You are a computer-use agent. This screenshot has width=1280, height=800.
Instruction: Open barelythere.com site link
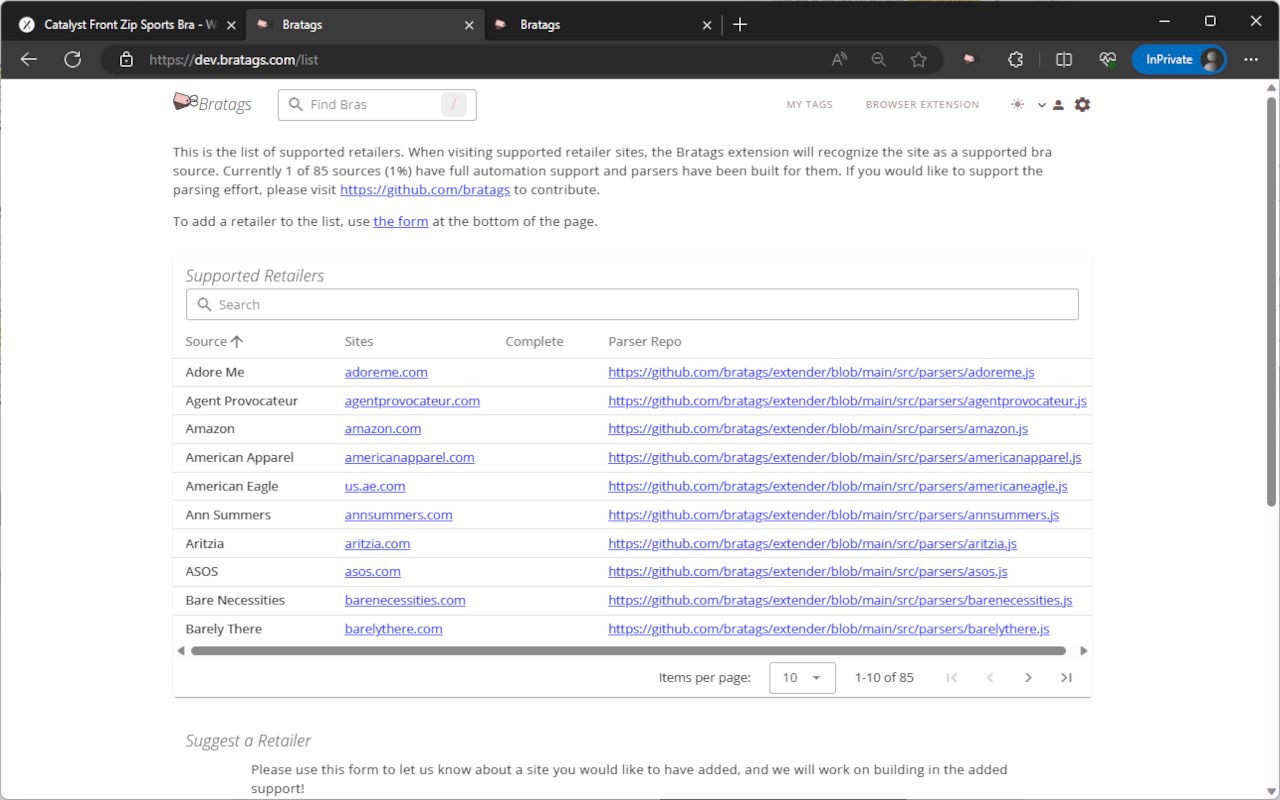click(393, 629)
